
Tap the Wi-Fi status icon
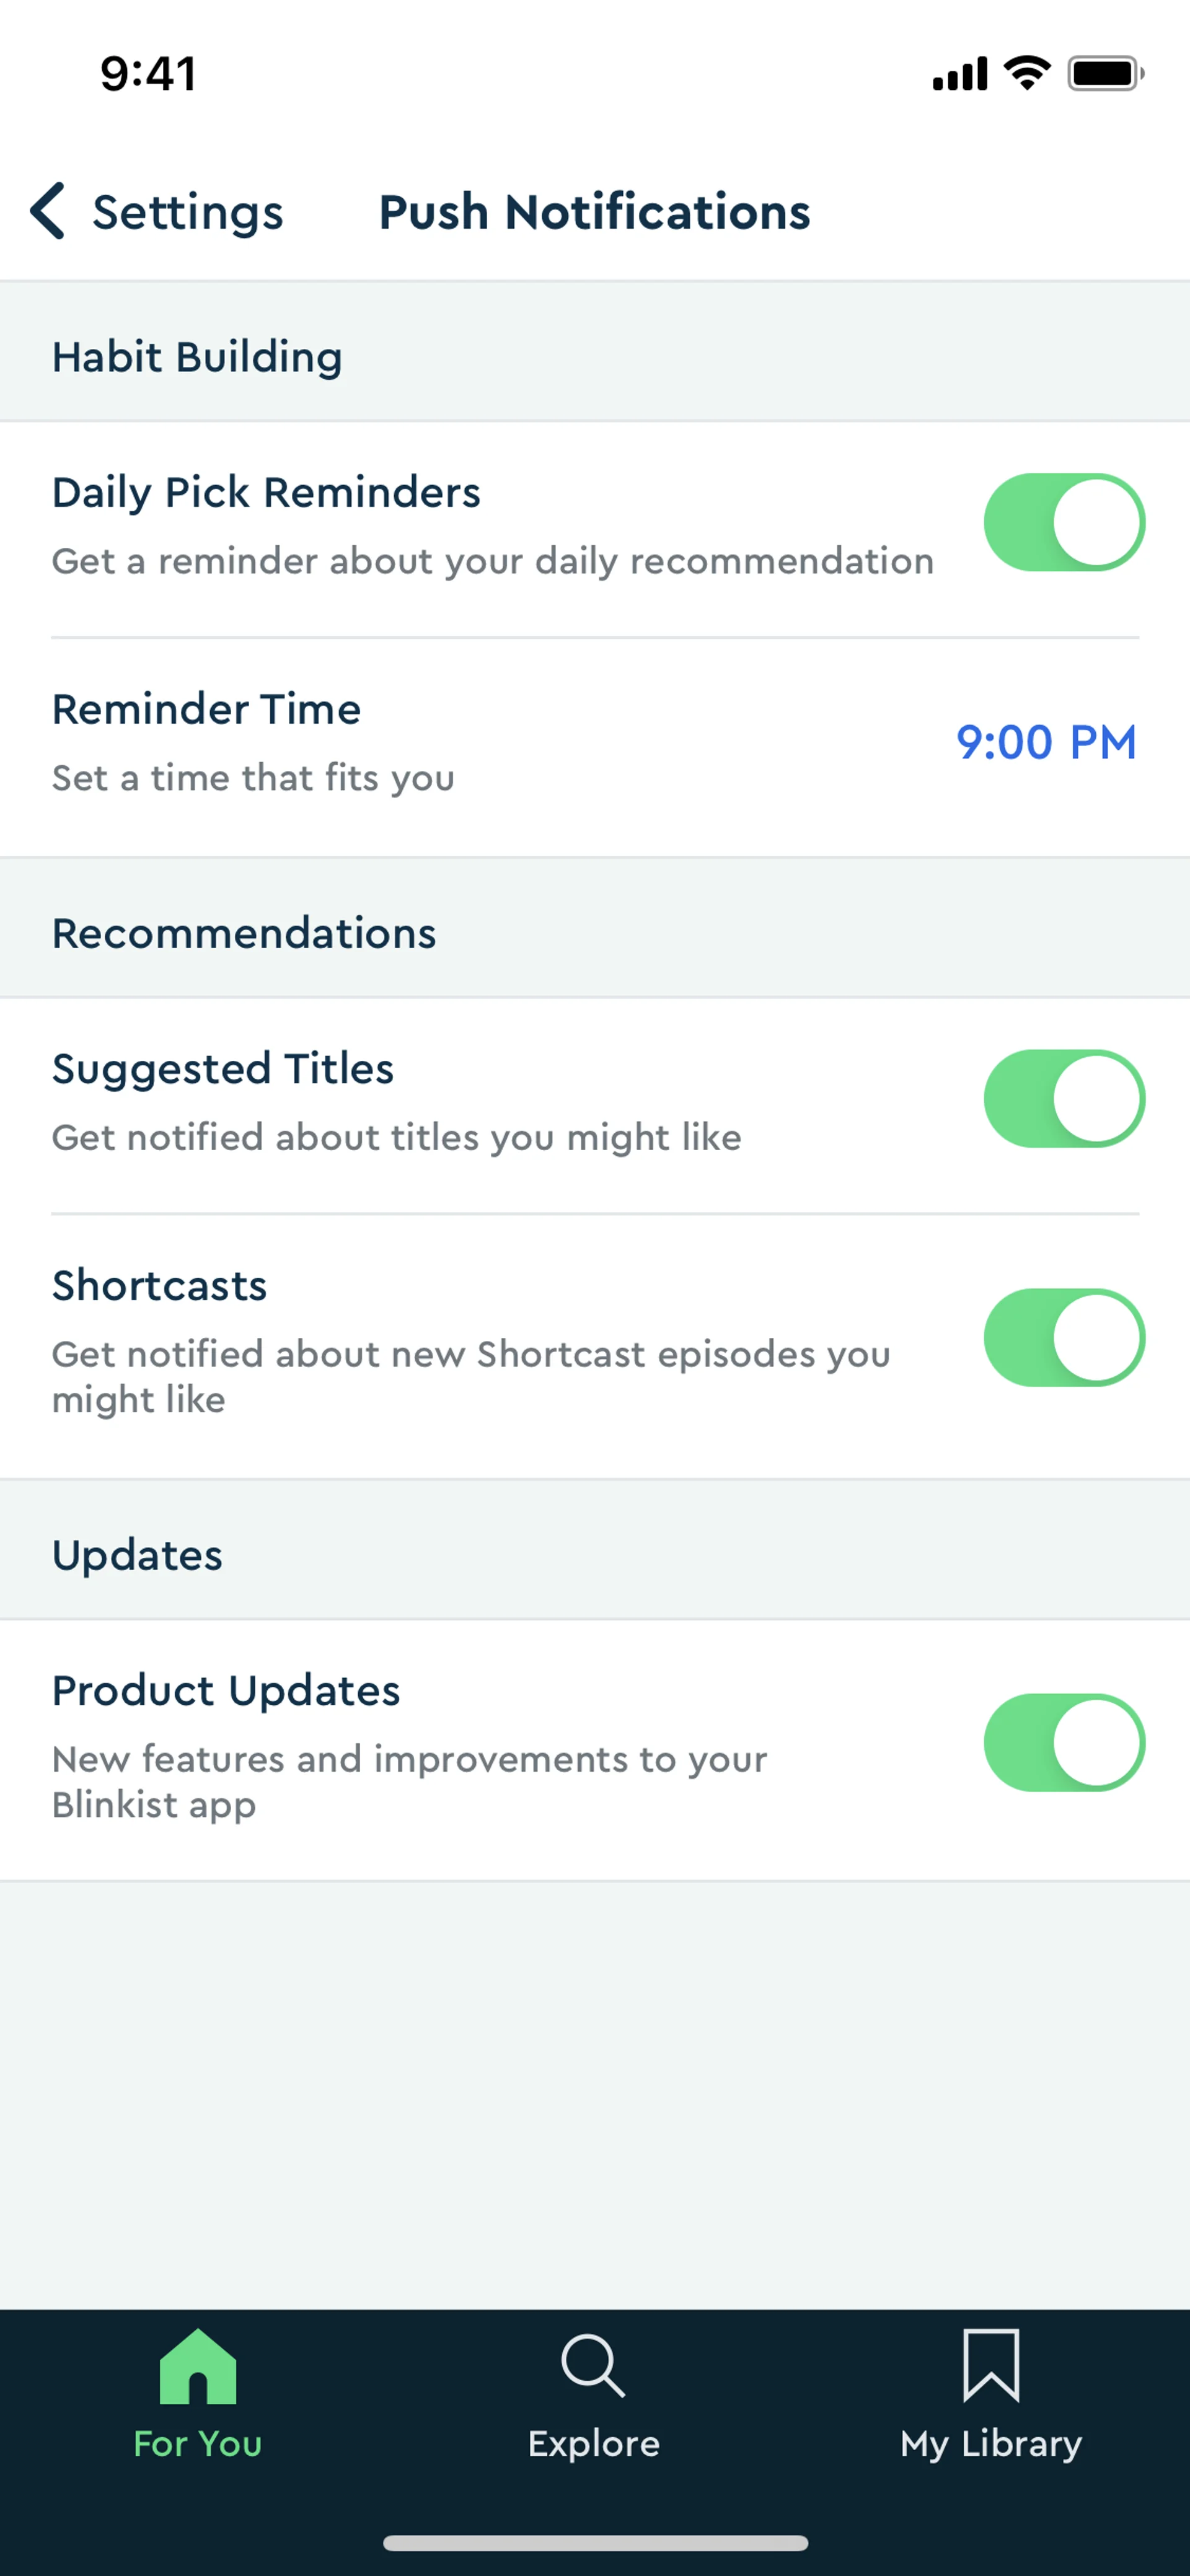coord(1027,73)
